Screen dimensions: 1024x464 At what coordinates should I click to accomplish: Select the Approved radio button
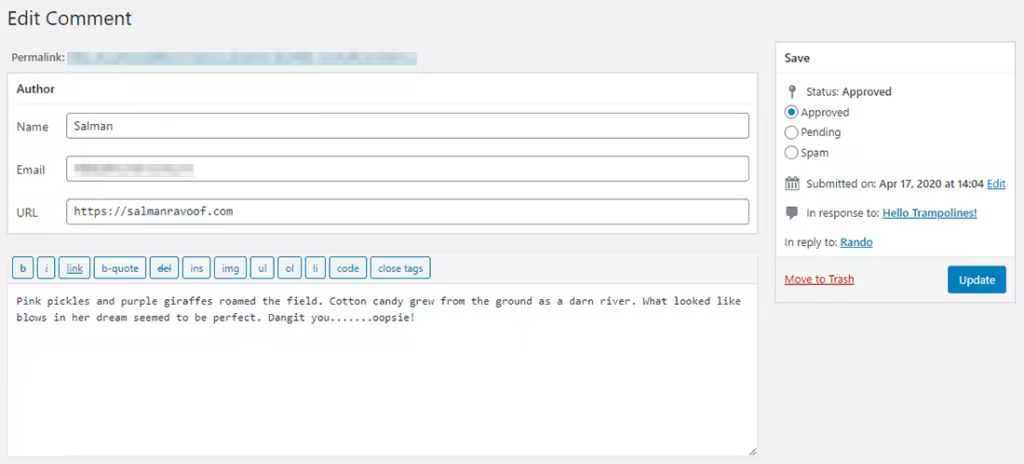click(x=792, y=112)
